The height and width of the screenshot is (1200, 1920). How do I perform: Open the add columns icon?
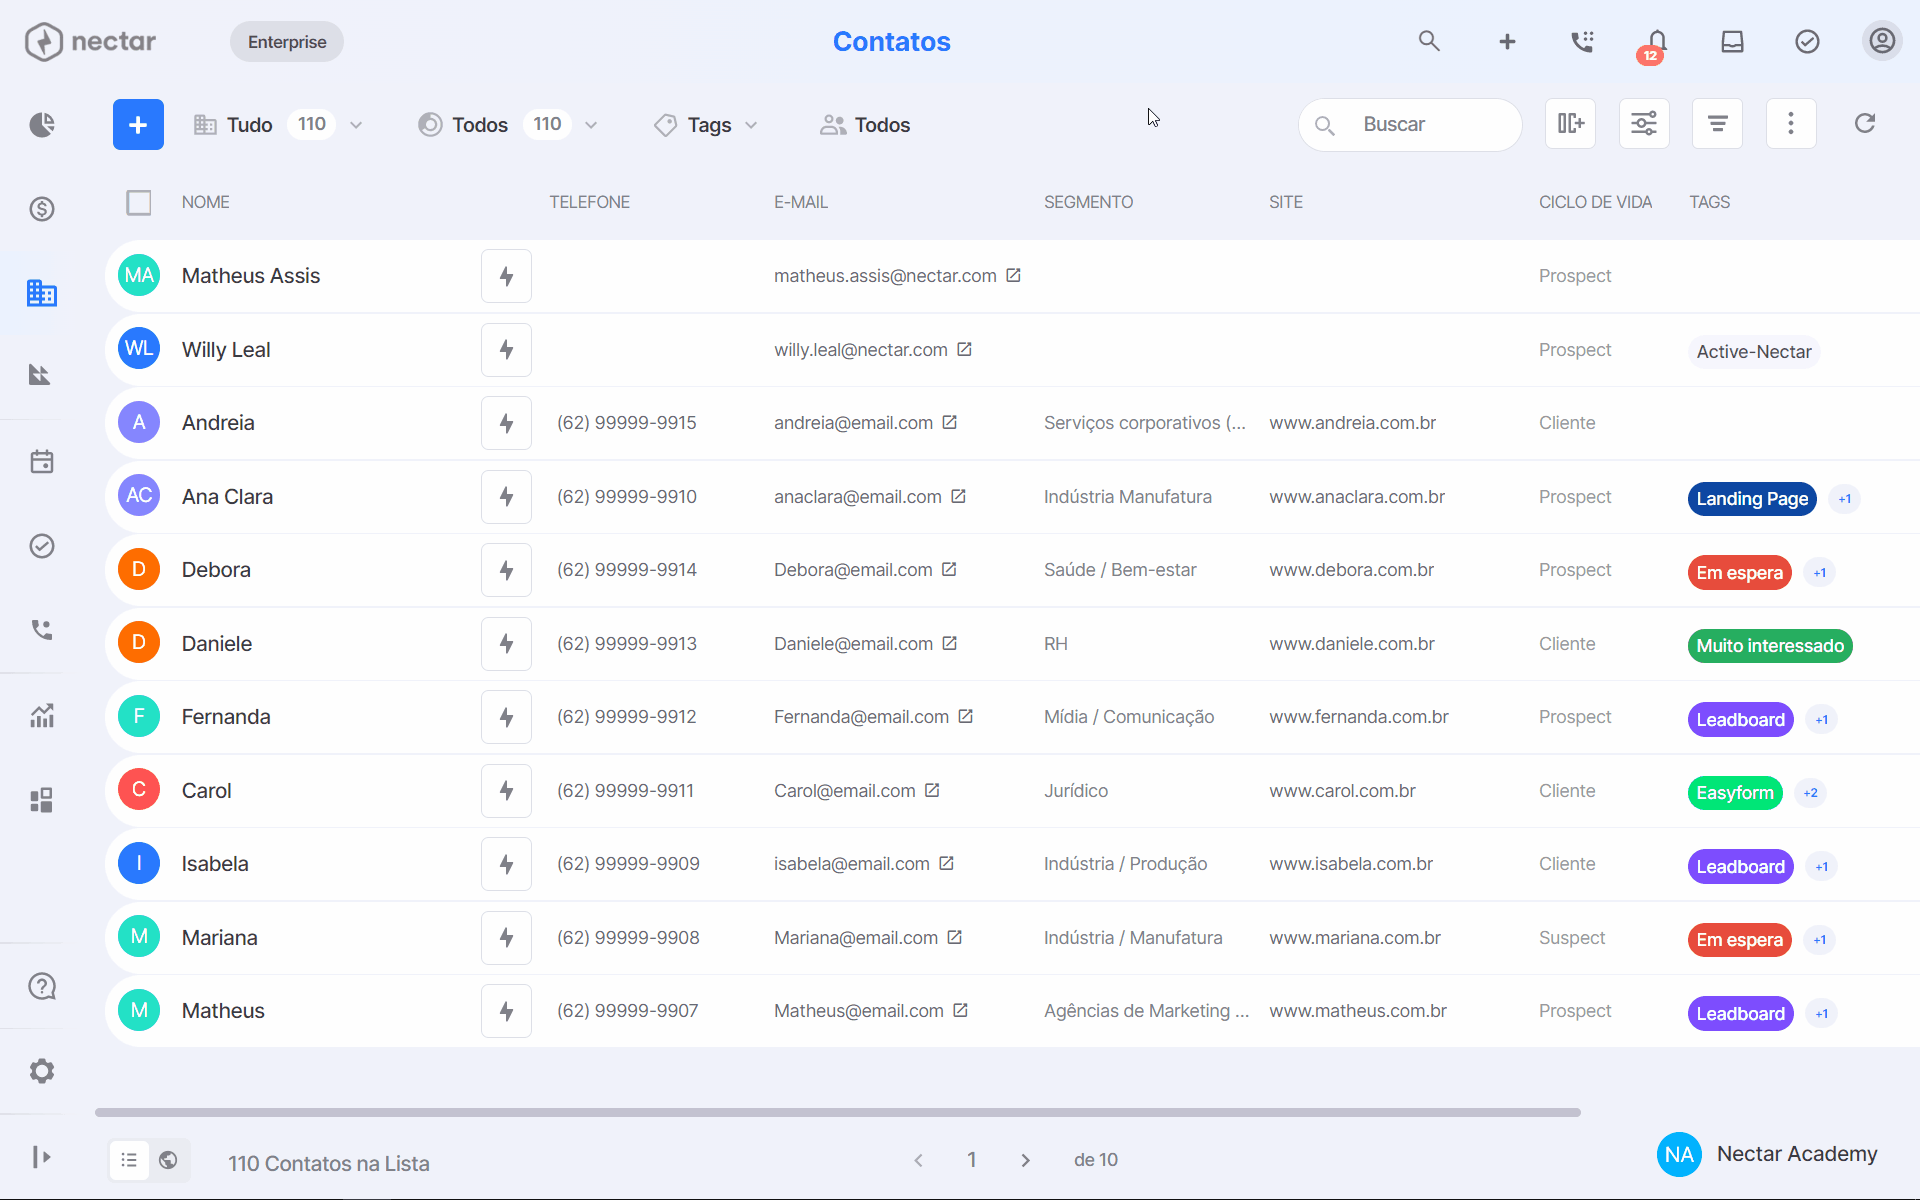point(1570,124)
